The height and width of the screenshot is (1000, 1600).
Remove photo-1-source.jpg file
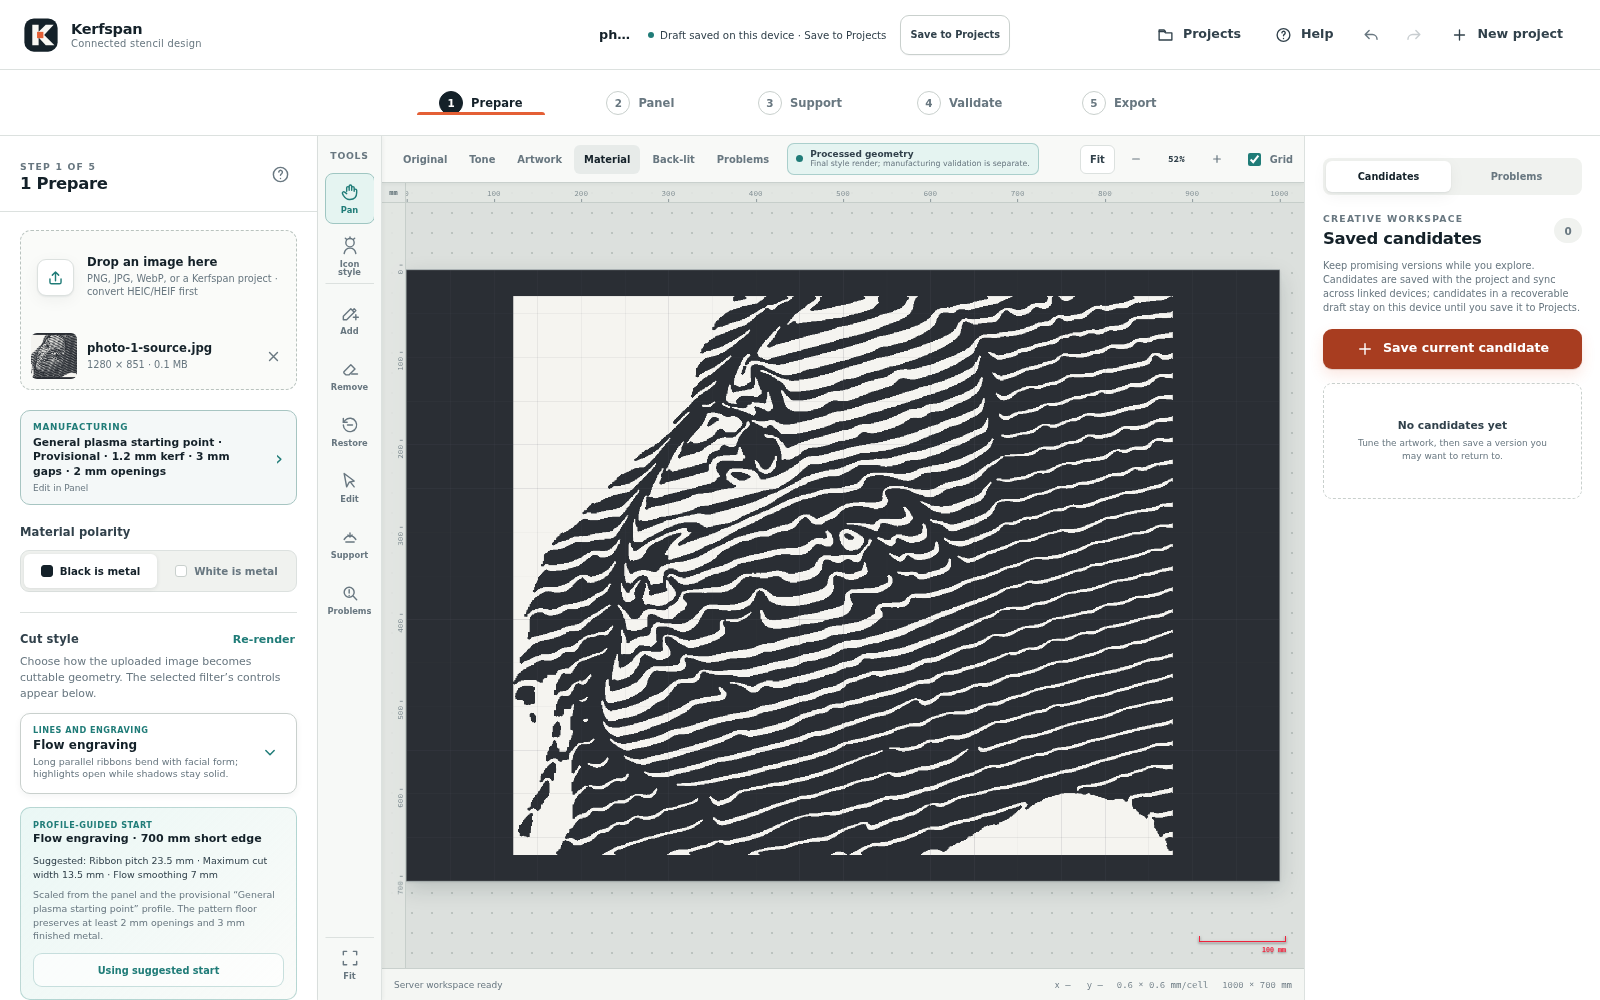coord(273,356)
